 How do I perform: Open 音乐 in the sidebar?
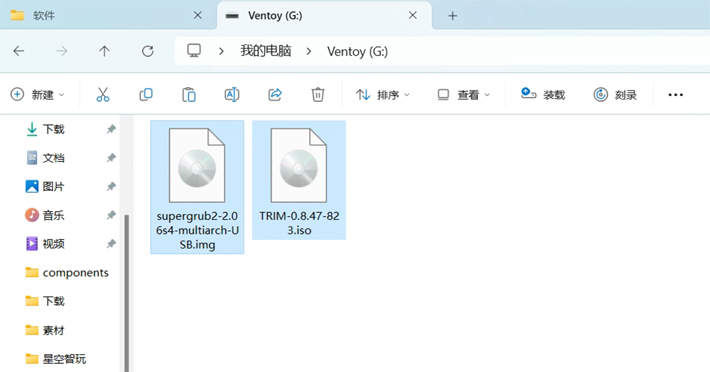(45, 215)
